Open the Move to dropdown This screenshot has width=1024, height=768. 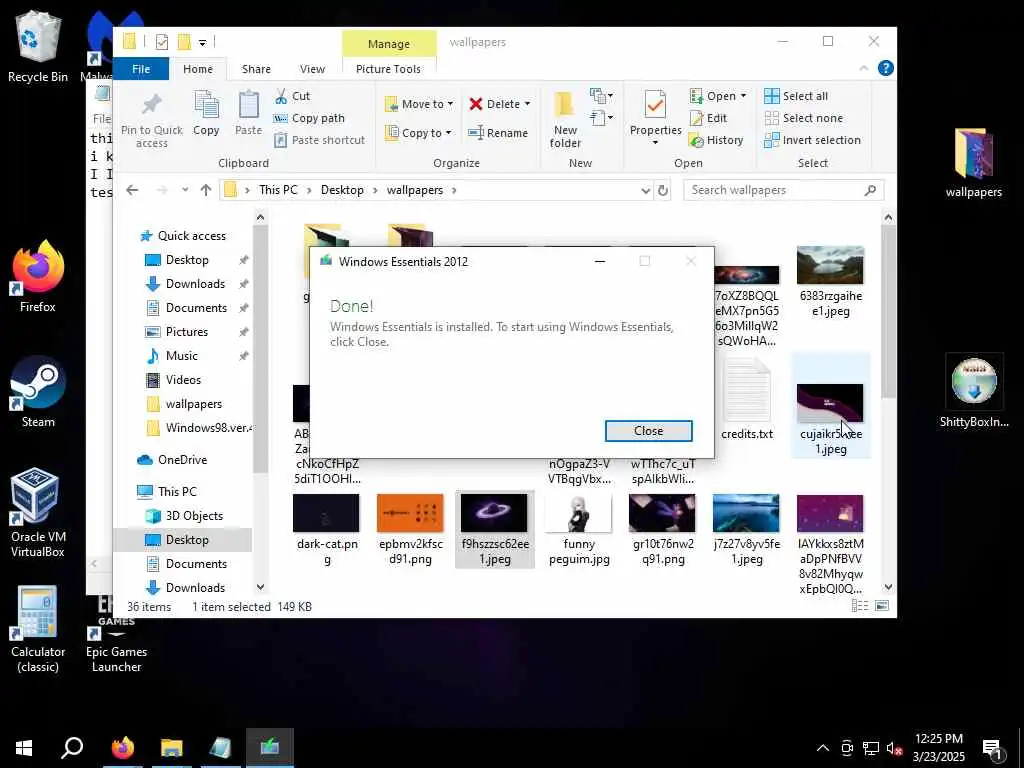pyautogui.click(x=419, y=104)
